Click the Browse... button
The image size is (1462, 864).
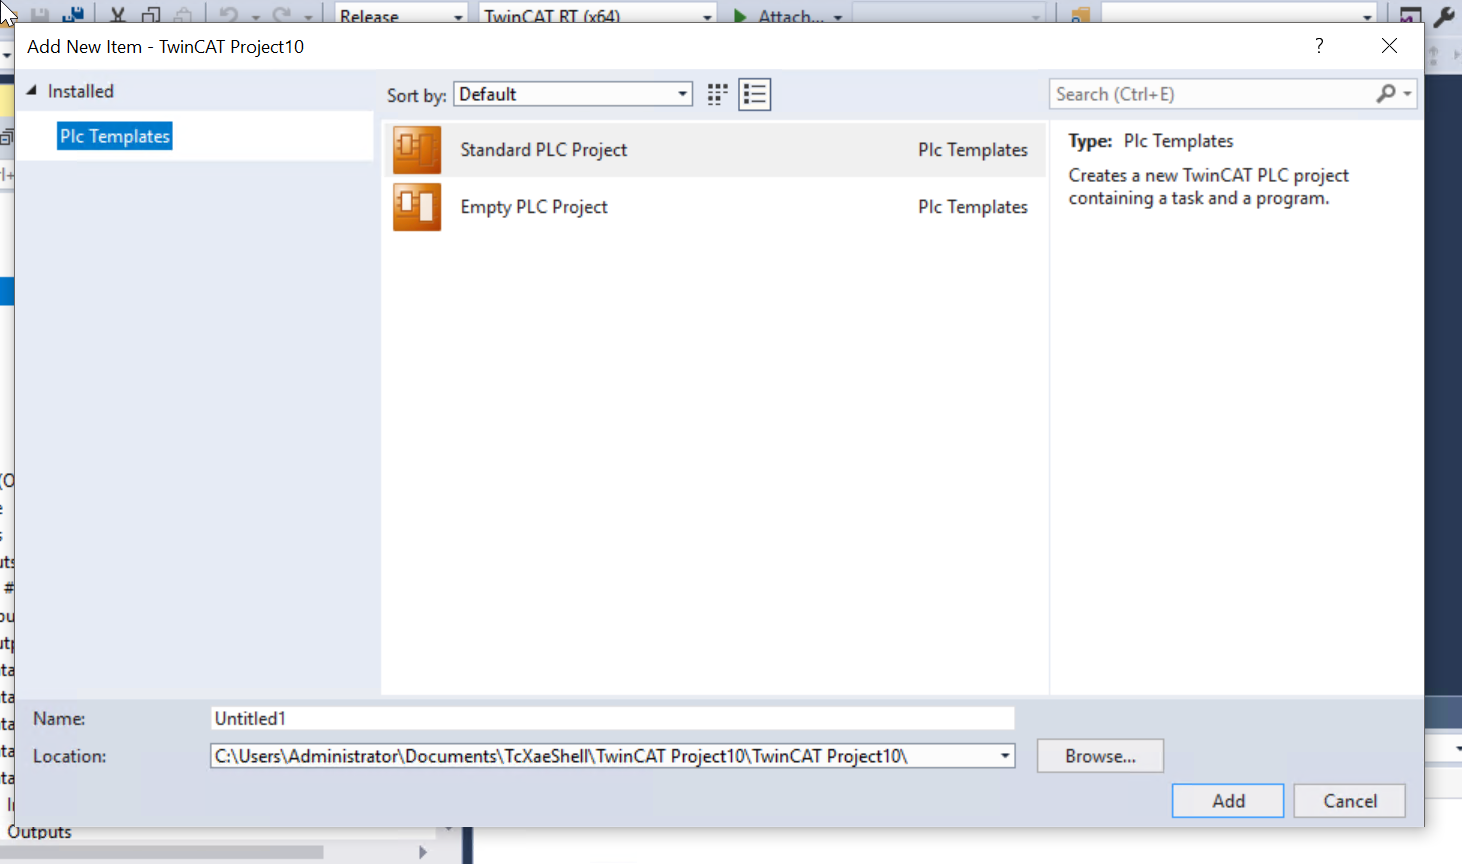(1100, 756)
